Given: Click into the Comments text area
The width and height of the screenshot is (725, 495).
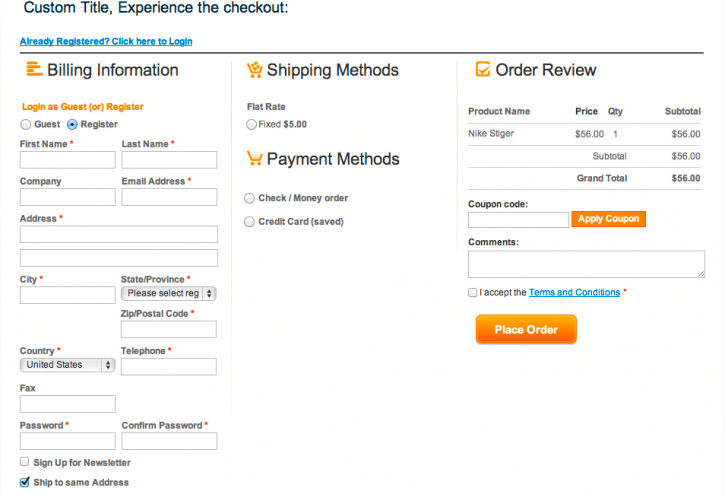Looking at the screenshot, I should click(x=586, y=264).
